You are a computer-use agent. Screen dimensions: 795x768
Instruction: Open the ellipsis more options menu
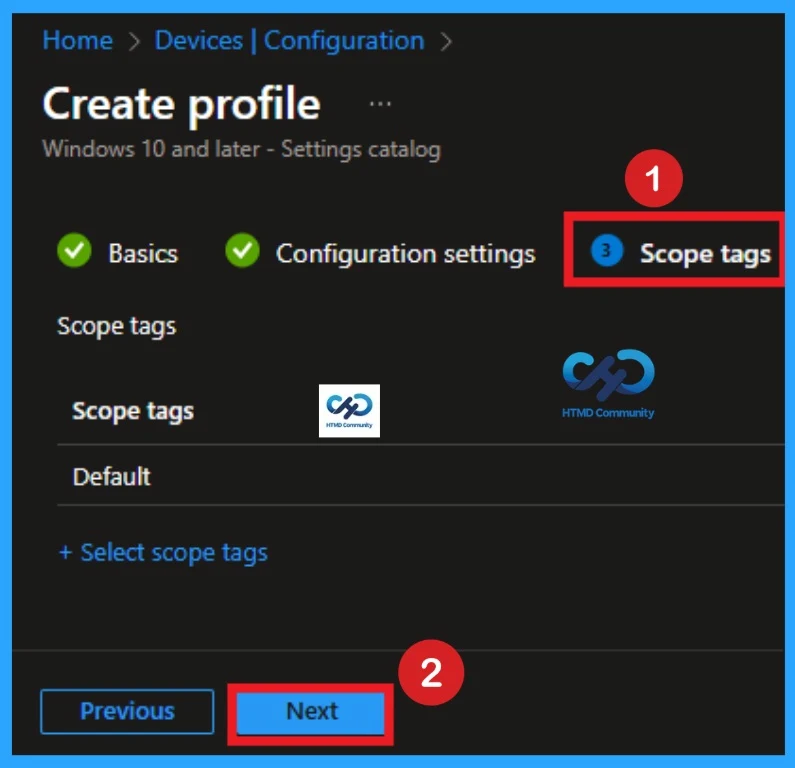coord(380,104)
